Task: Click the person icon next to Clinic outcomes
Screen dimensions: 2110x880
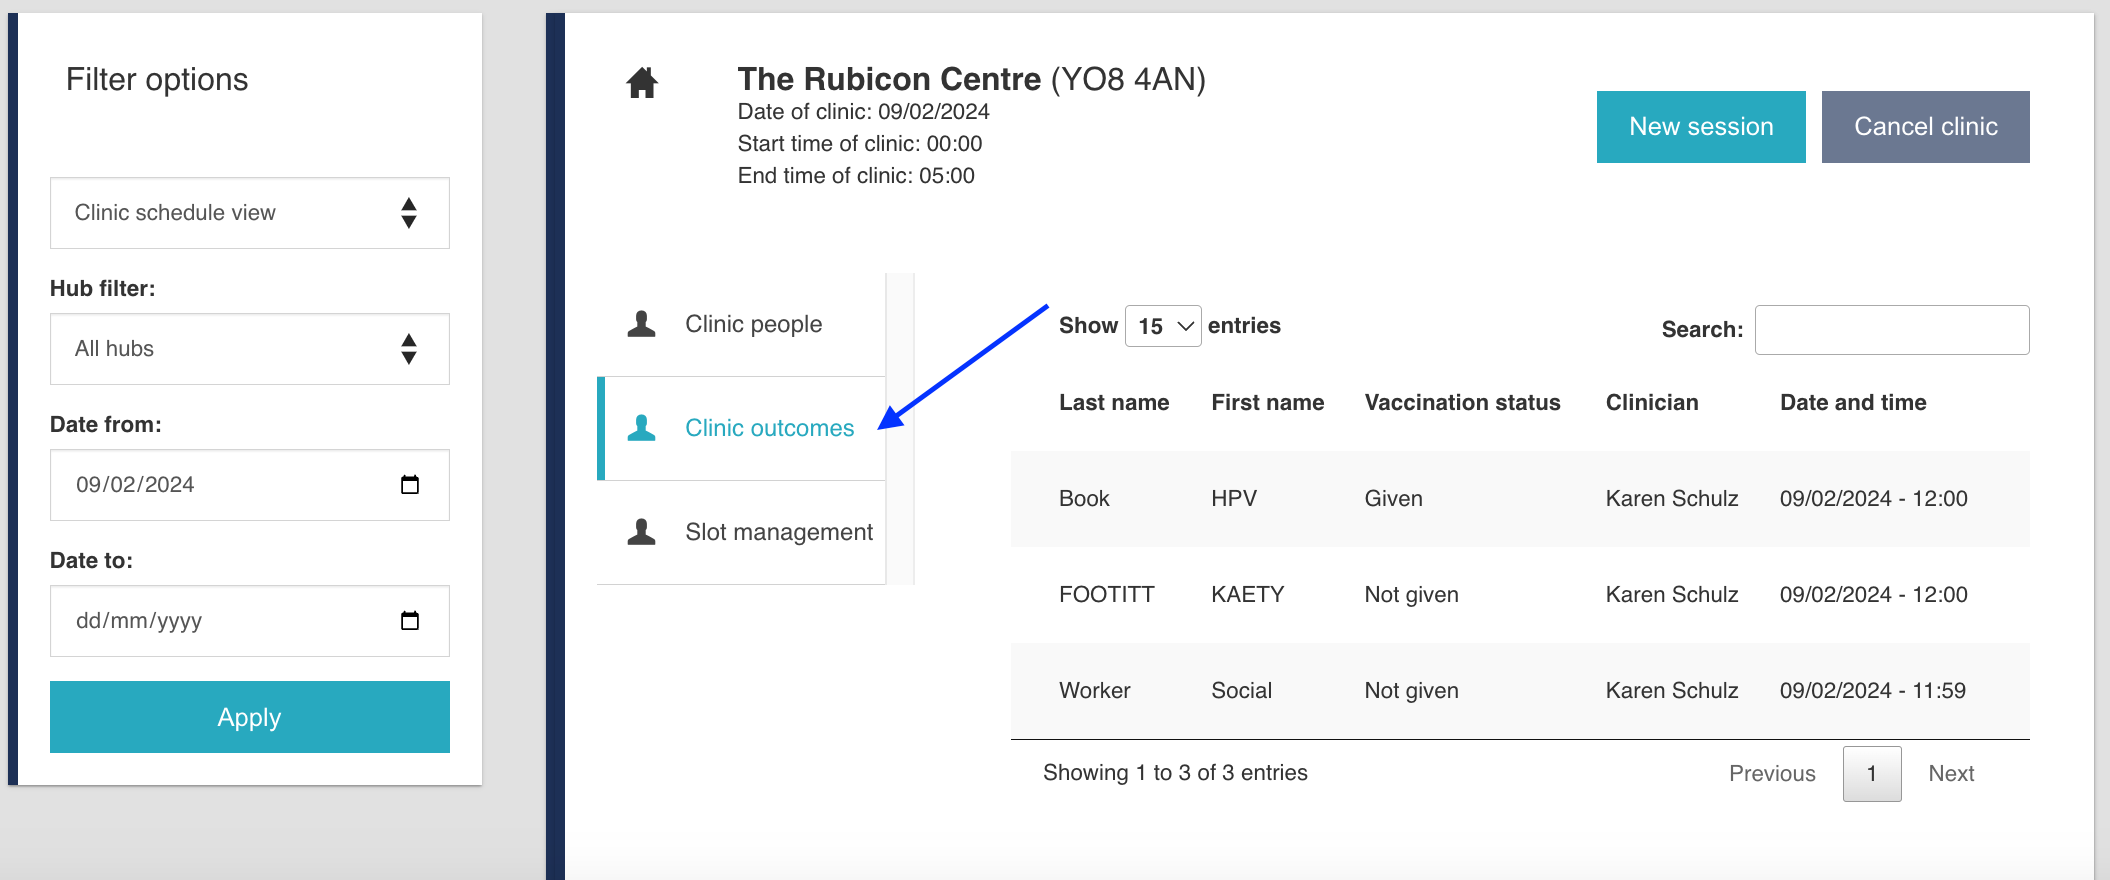Action: (x=641, y=428)
